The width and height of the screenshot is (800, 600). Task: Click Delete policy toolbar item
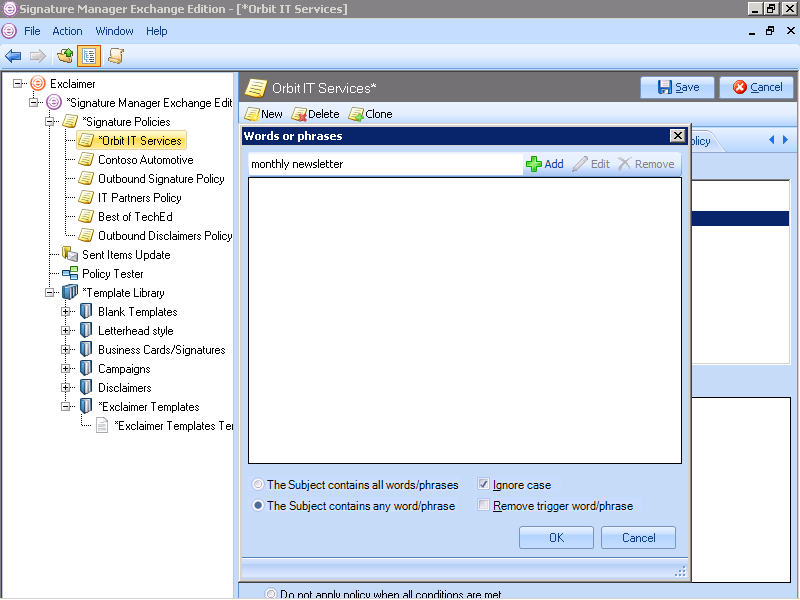(315, 114)
